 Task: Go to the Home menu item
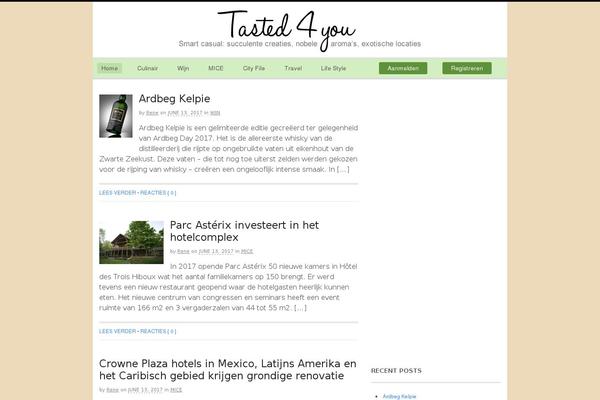coord(109,68)
